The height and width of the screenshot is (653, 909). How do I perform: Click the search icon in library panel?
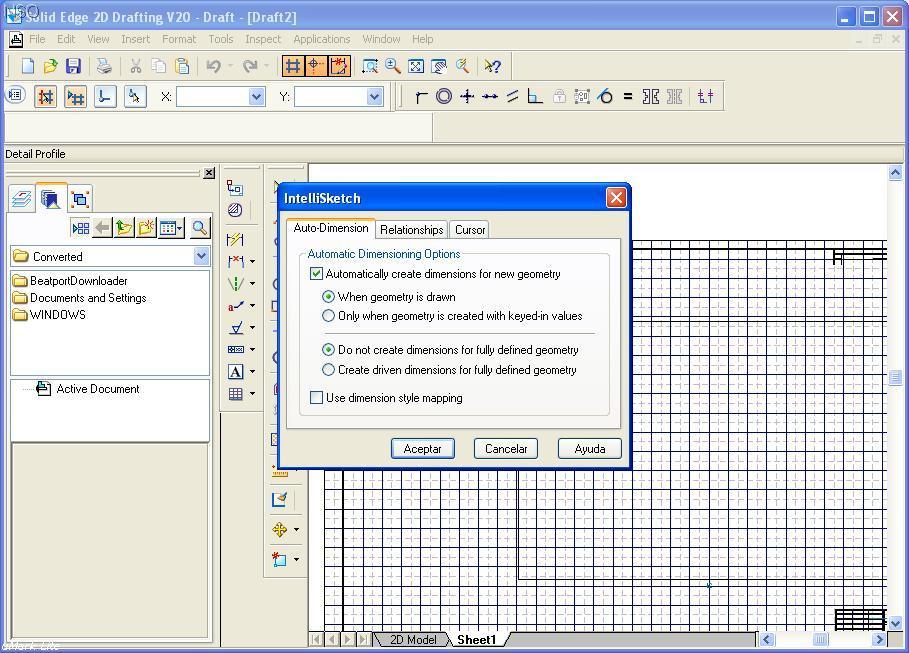199,228
